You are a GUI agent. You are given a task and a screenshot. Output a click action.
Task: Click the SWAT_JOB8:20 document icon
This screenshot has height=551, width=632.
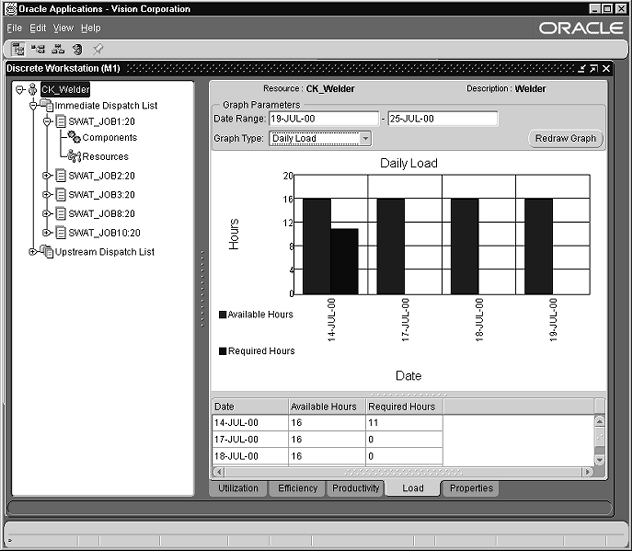(60, 214)
